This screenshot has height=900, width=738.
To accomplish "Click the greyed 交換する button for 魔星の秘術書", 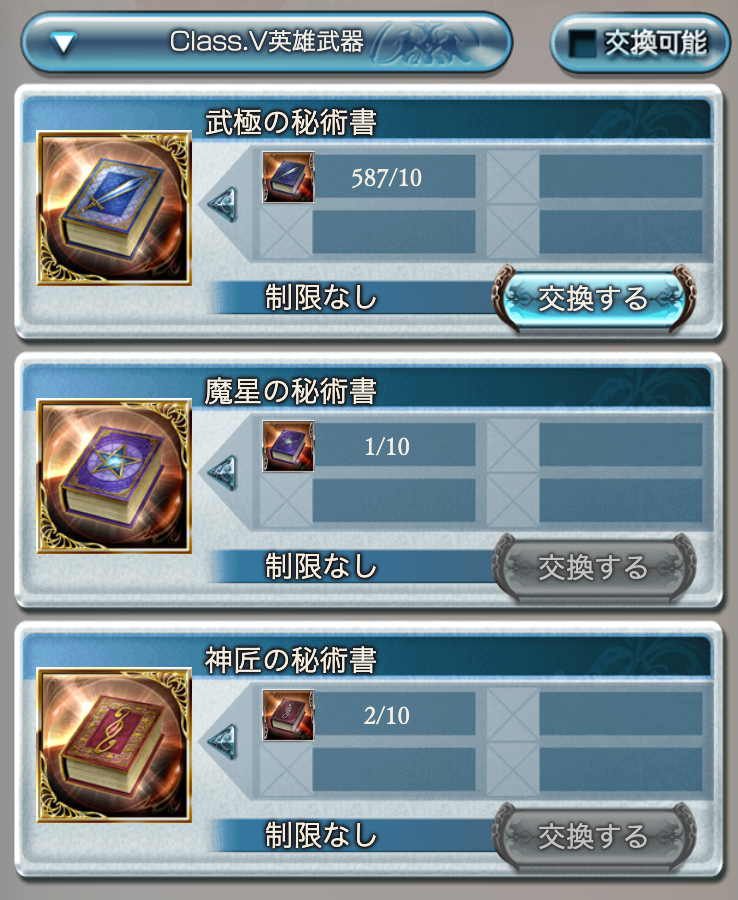I will point(593,567).
